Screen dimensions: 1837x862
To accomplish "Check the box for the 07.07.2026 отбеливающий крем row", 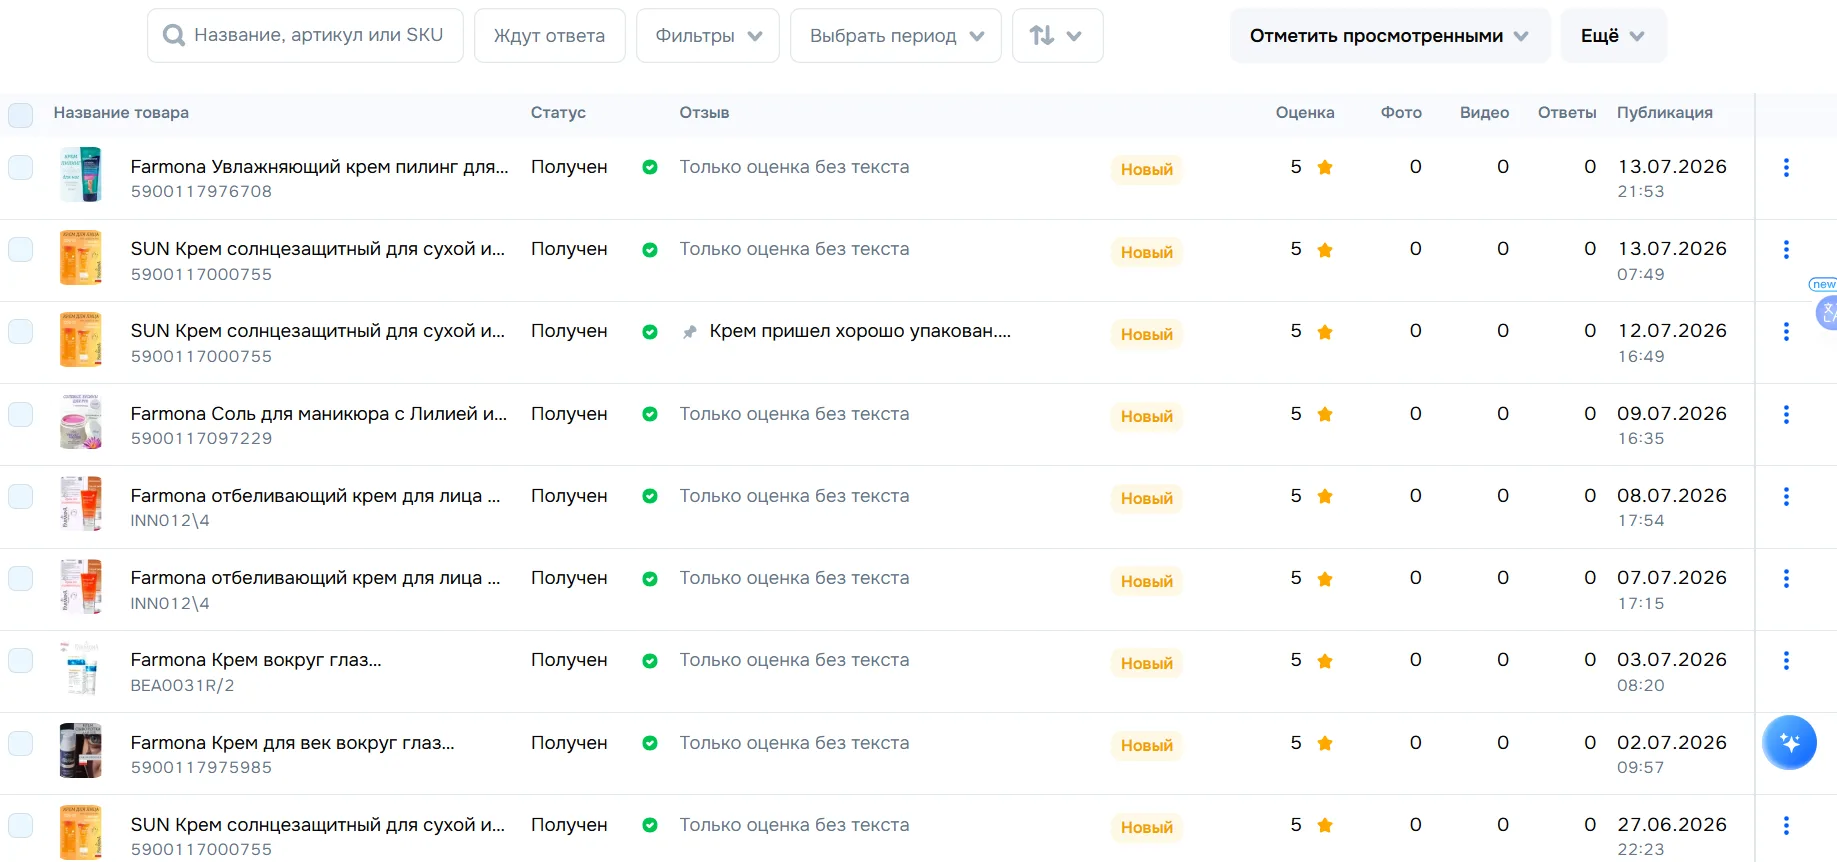I will 21,578.
